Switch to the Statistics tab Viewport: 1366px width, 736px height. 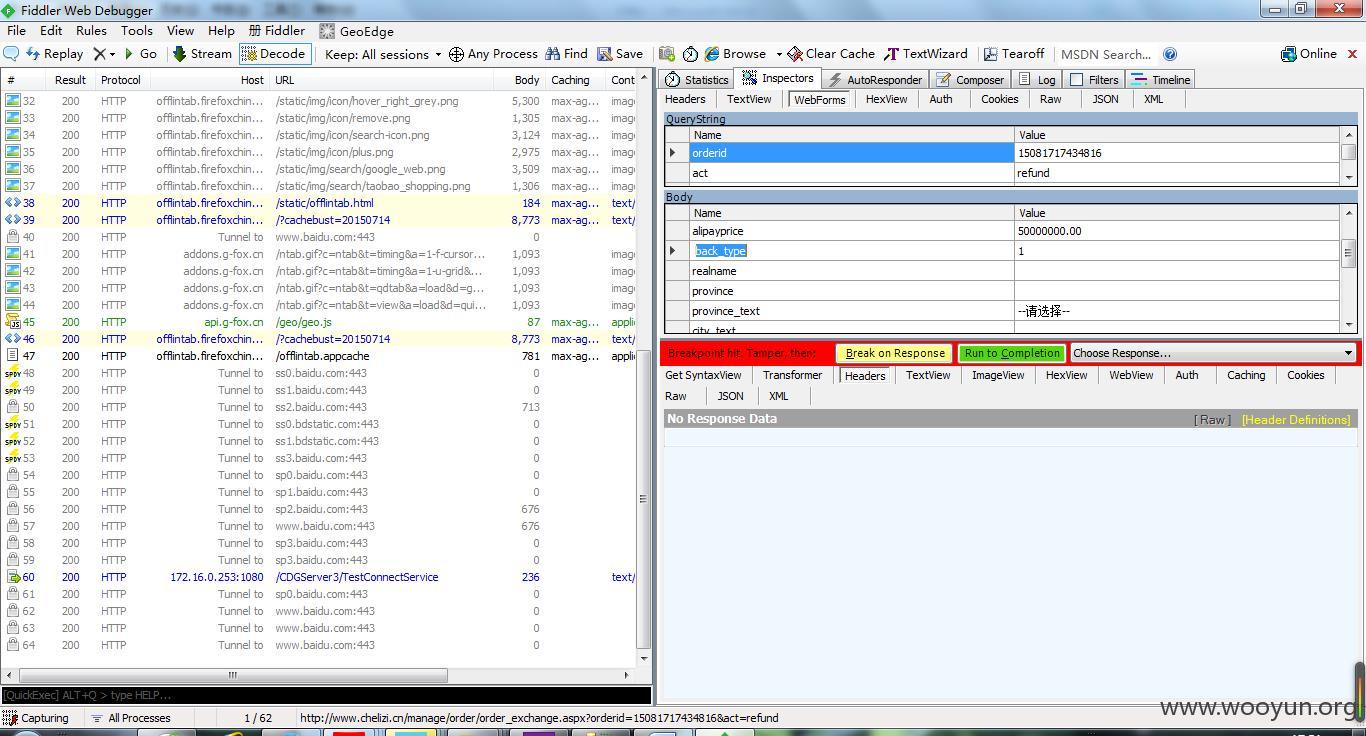coord(697,80)
